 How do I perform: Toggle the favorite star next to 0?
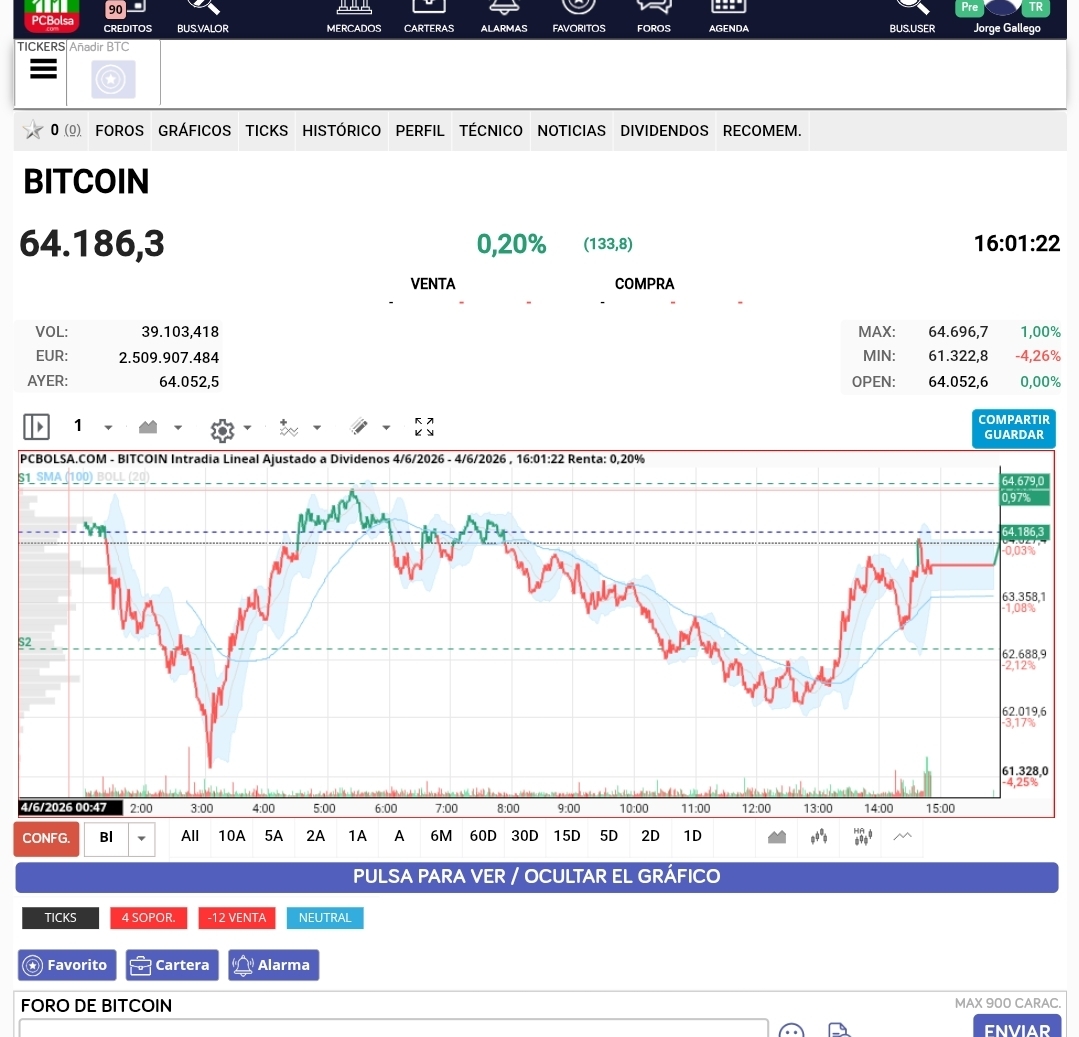(x=32, y=129)
